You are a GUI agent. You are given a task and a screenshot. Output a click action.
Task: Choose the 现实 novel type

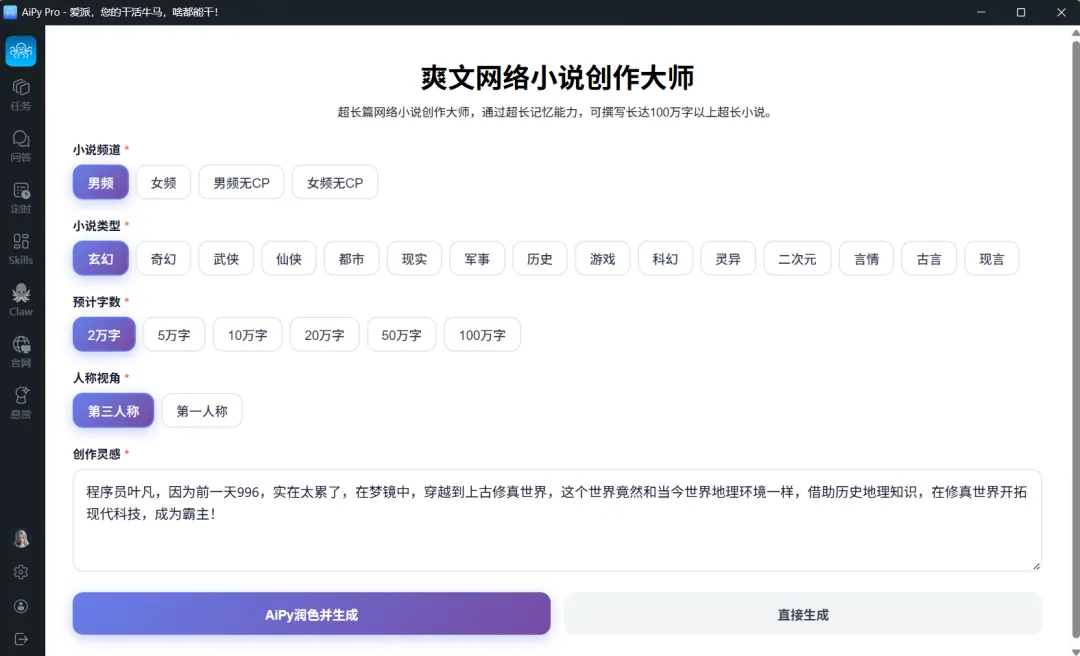414,259
